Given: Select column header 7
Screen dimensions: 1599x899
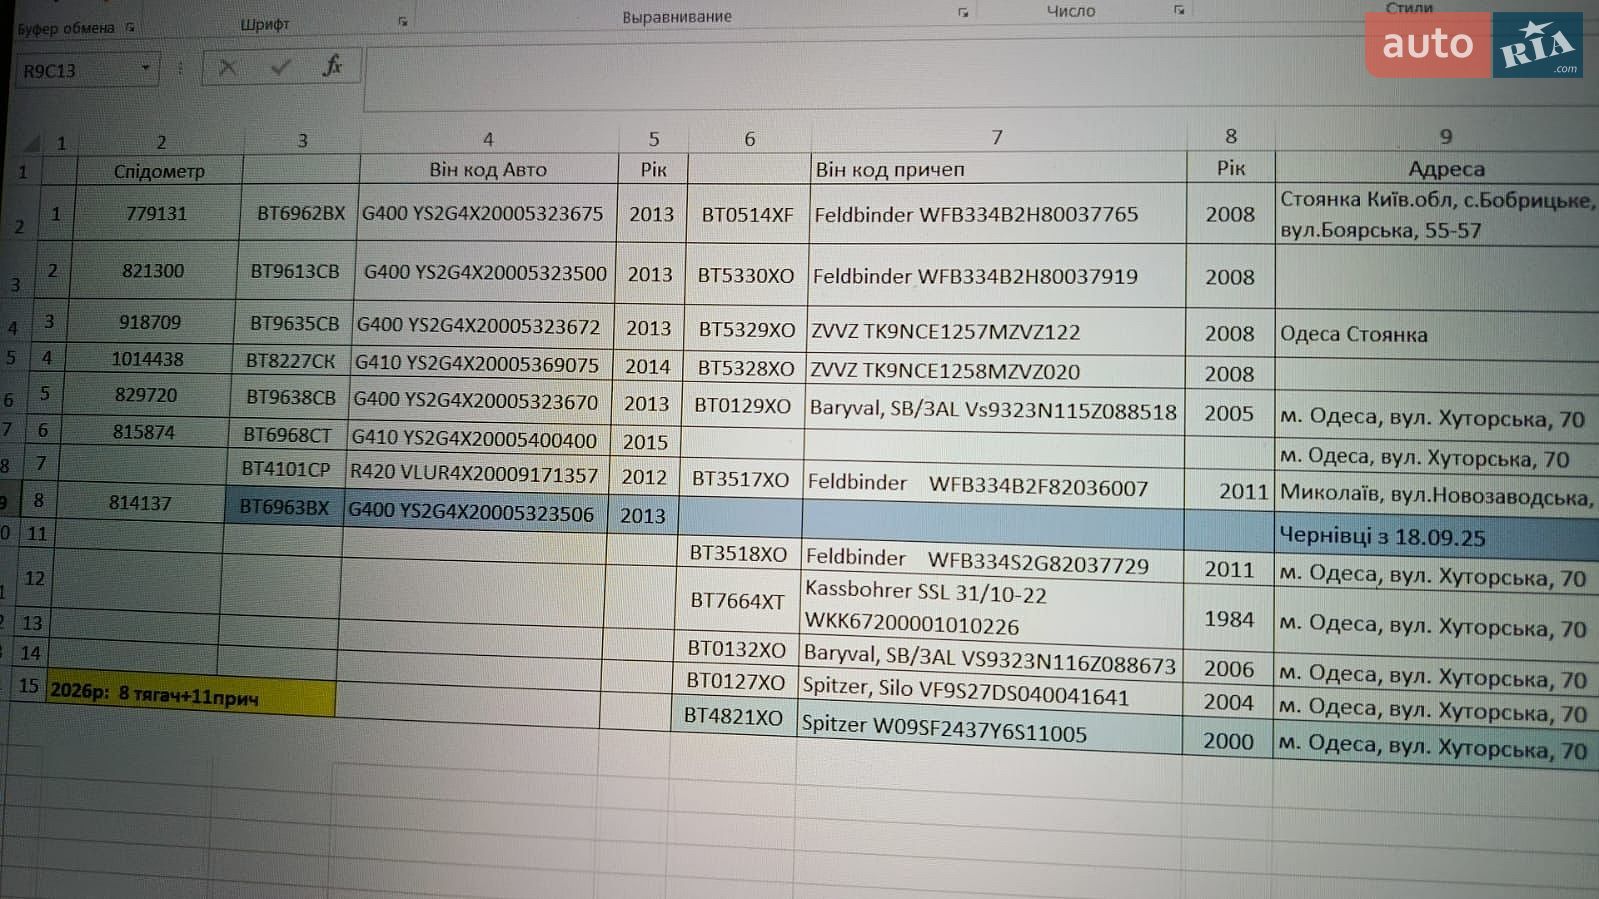Looking at the screenshot, I should [x=996, y=137].
